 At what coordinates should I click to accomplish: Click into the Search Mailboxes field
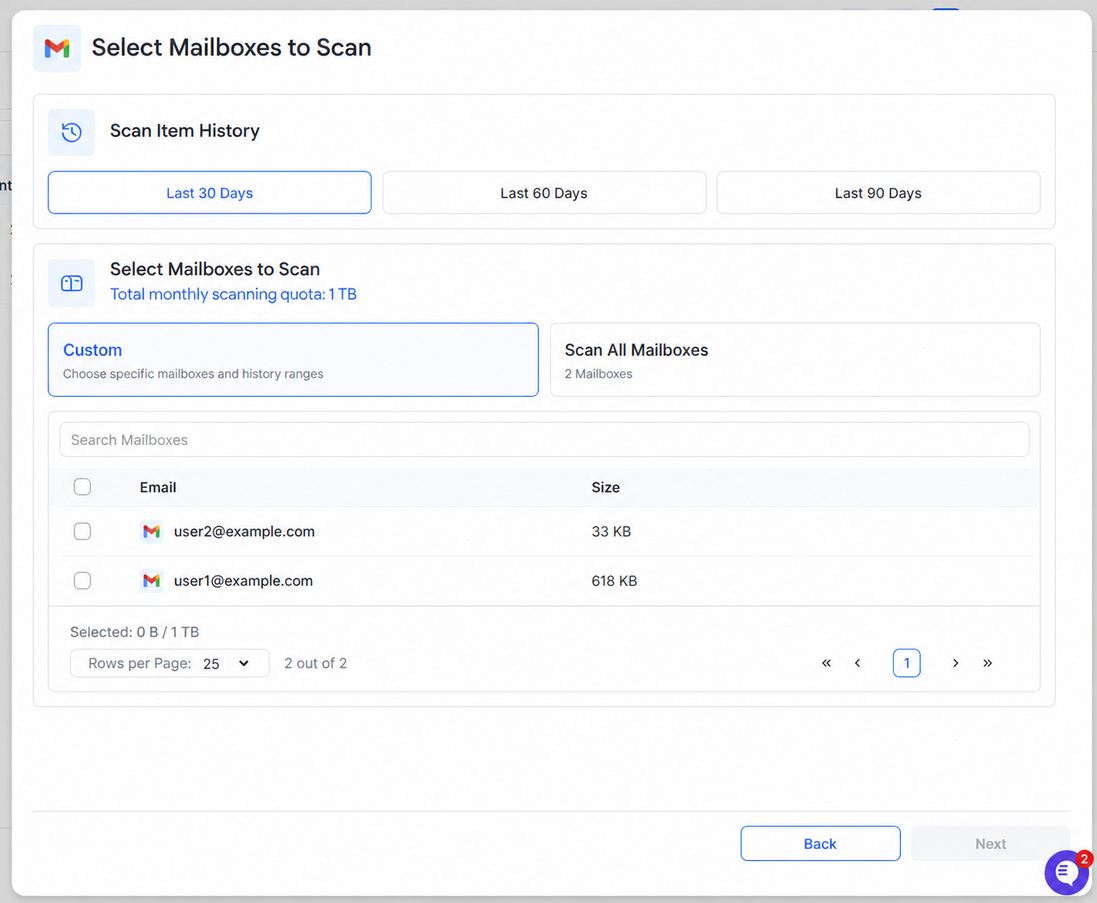click(544, 440)
